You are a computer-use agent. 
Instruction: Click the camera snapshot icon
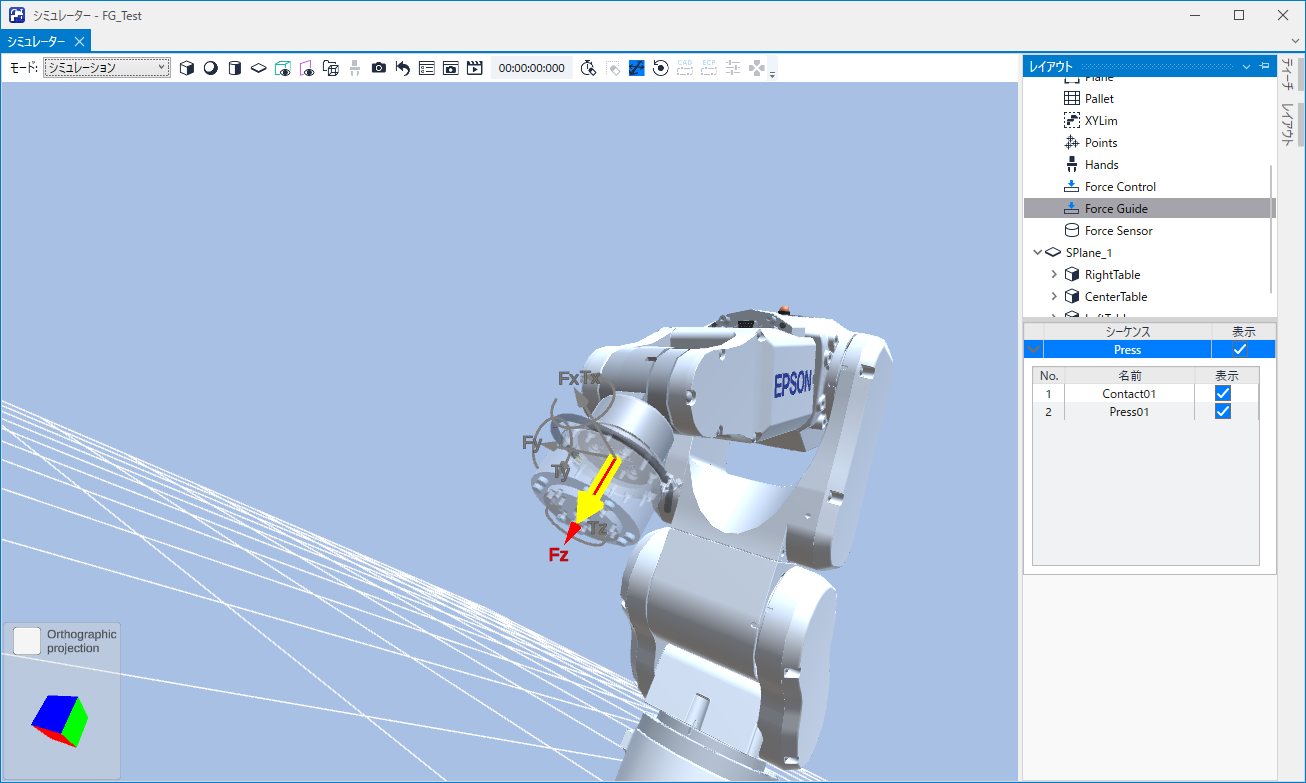coord(379,68)
